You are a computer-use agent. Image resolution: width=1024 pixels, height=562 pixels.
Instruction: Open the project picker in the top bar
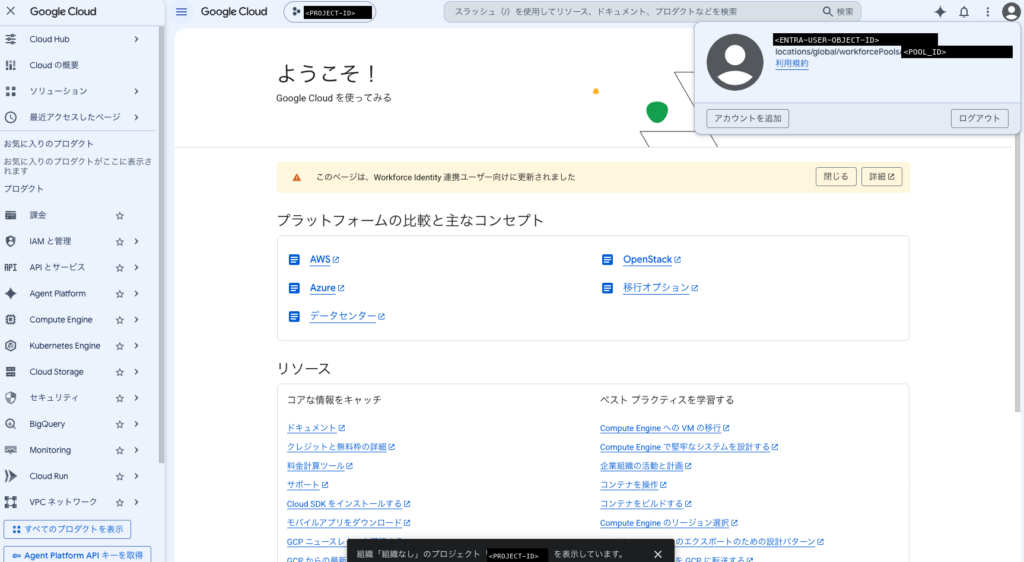click(x=330, y=12)
